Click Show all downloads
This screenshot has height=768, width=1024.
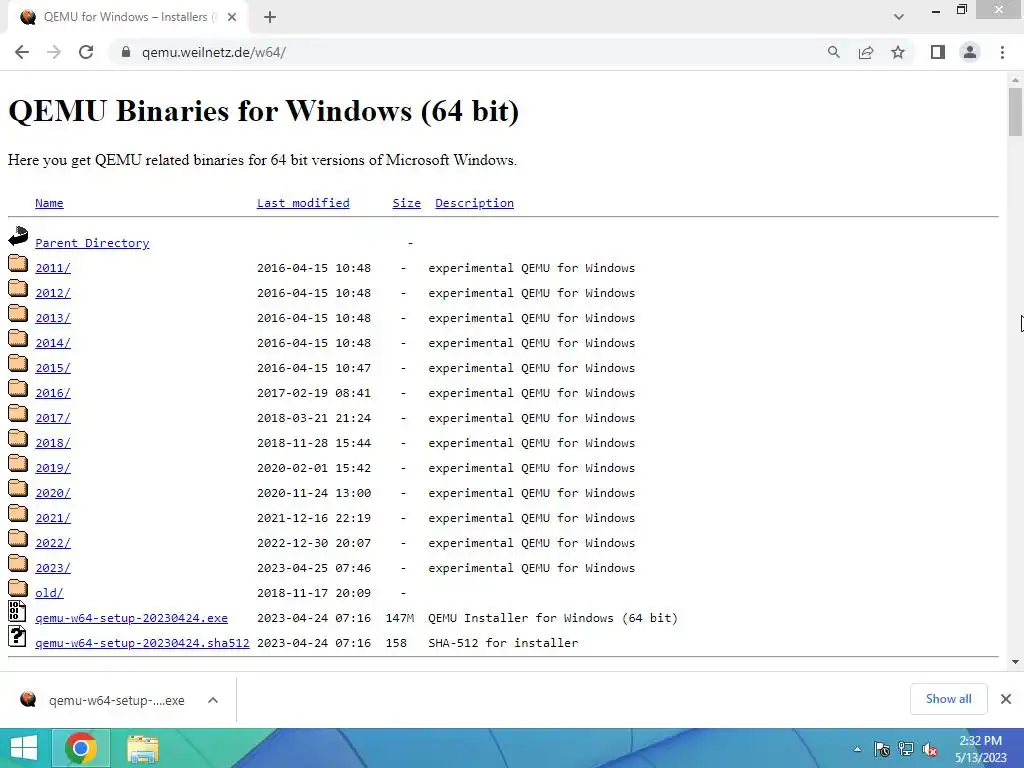948,699
